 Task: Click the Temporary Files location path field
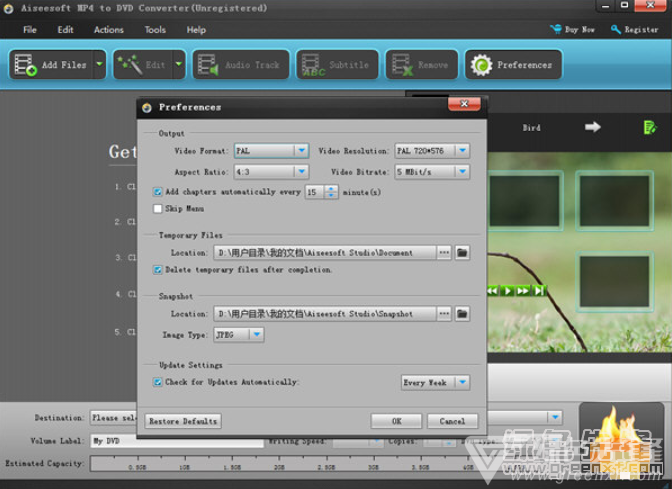[x=325, y=253]
